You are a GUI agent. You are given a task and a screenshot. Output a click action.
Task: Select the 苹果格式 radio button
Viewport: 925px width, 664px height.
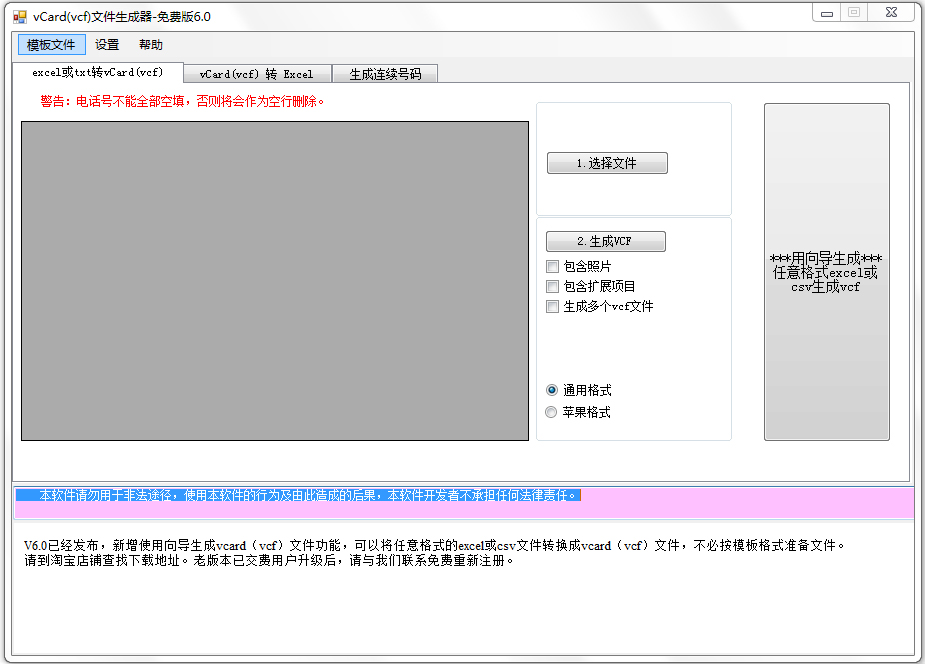(551, 411)
